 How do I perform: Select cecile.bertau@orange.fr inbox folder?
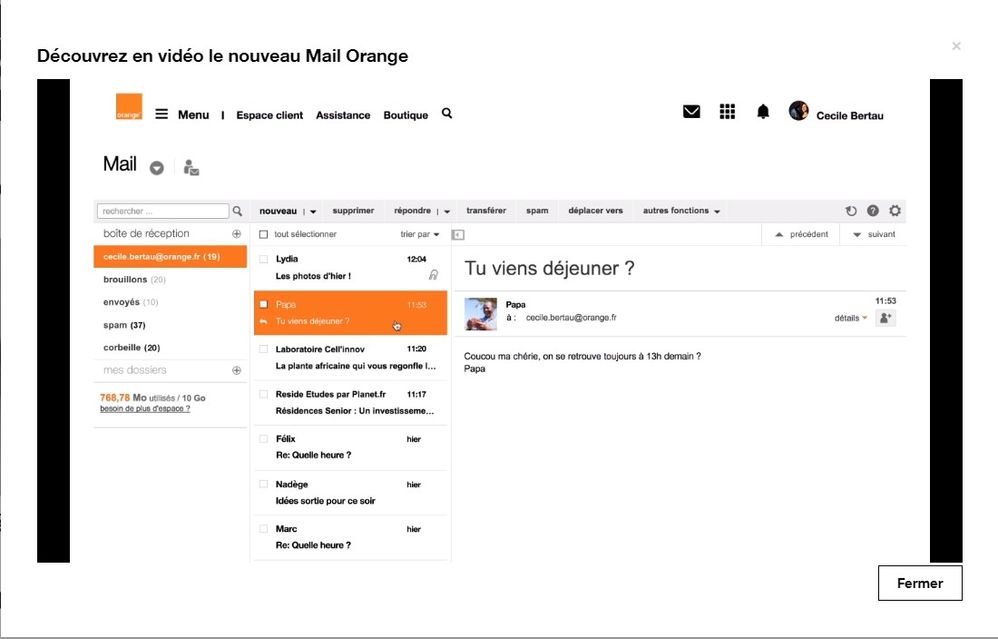(x=170, y=256)
